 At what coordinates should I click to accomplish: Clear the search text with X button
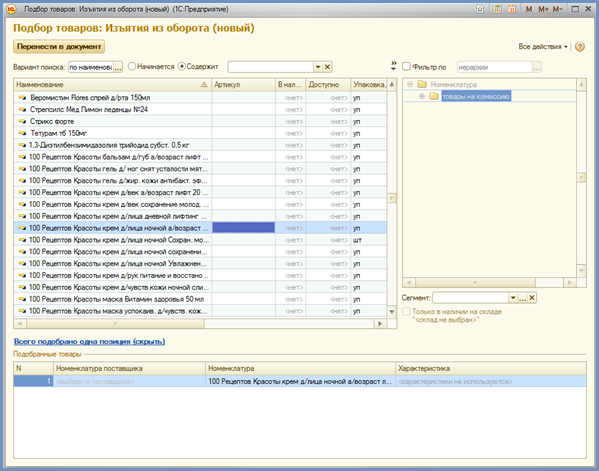pyautogui.click(x=327, y=67)
